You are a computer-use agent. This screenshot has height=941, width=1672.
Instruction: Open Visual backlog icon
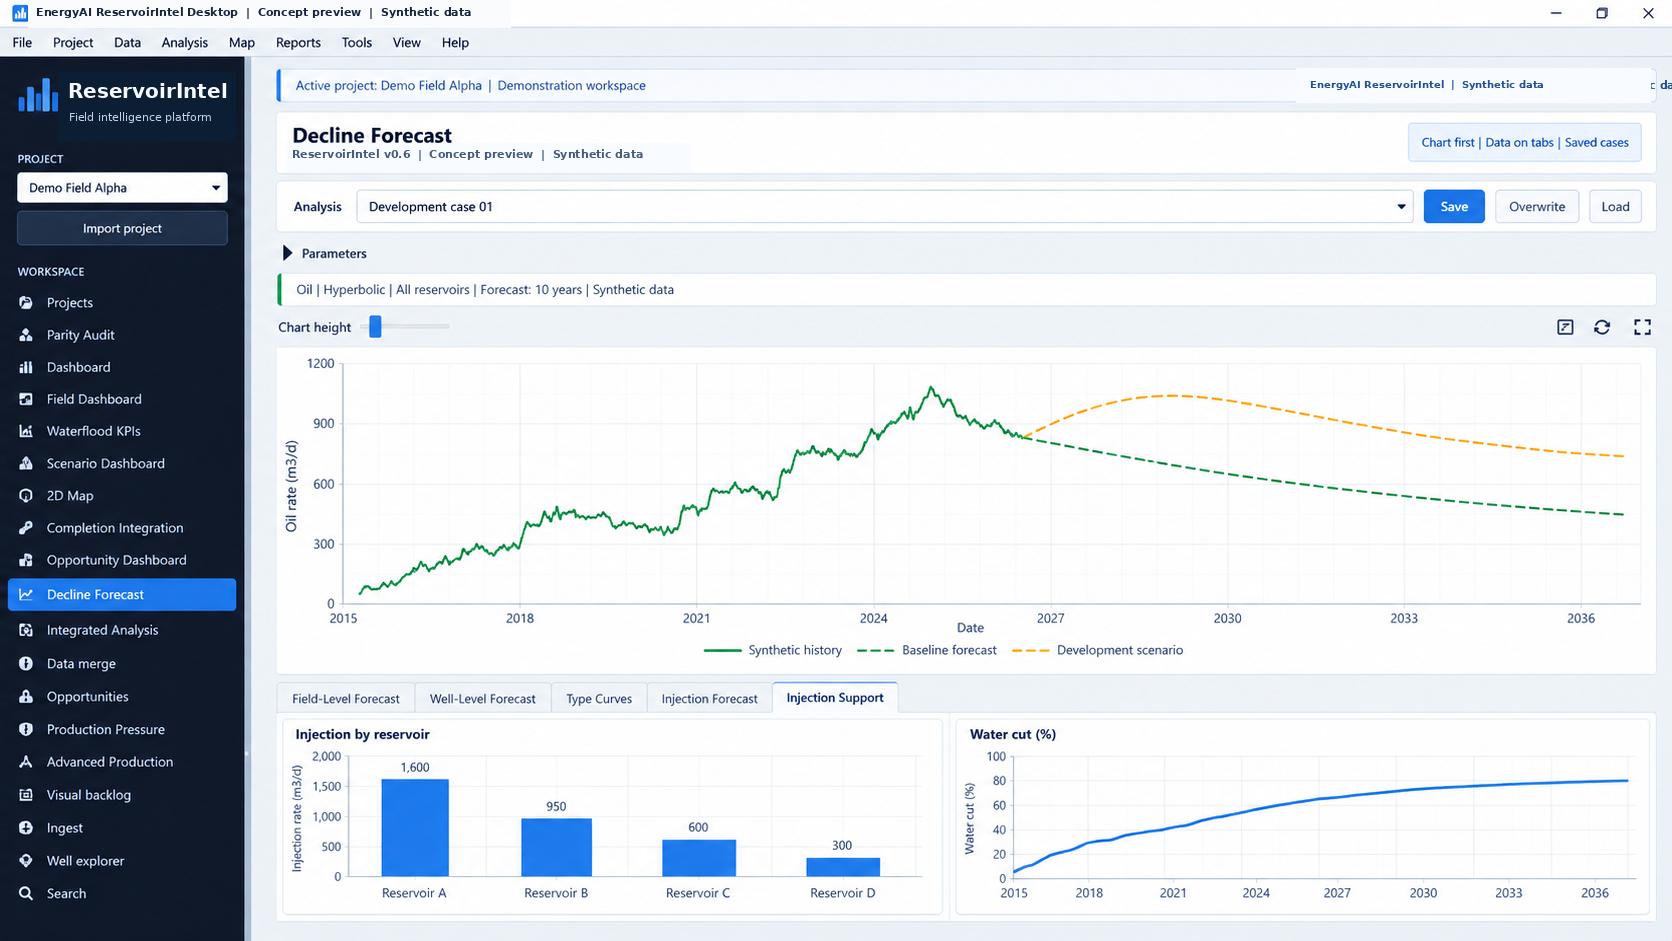26,795
